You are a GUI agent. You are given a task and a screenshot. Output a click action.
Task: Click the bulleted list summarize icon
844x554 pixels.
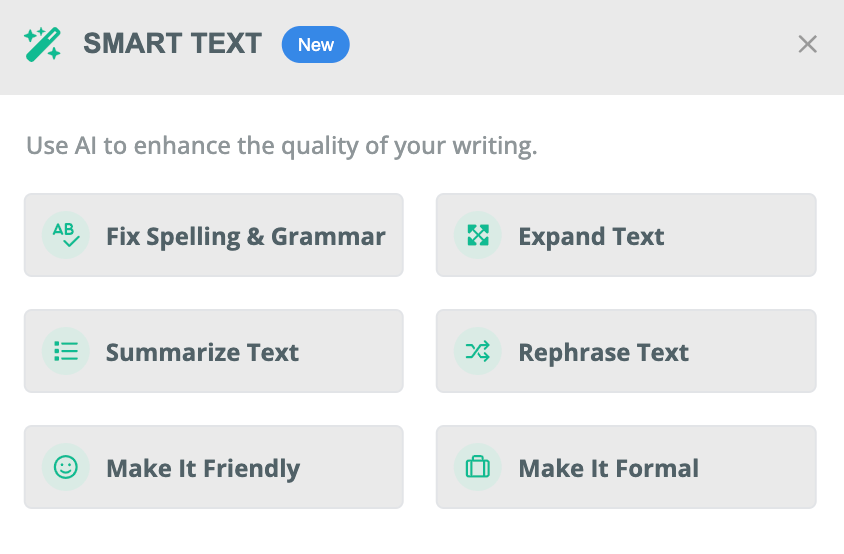(65, 352)
